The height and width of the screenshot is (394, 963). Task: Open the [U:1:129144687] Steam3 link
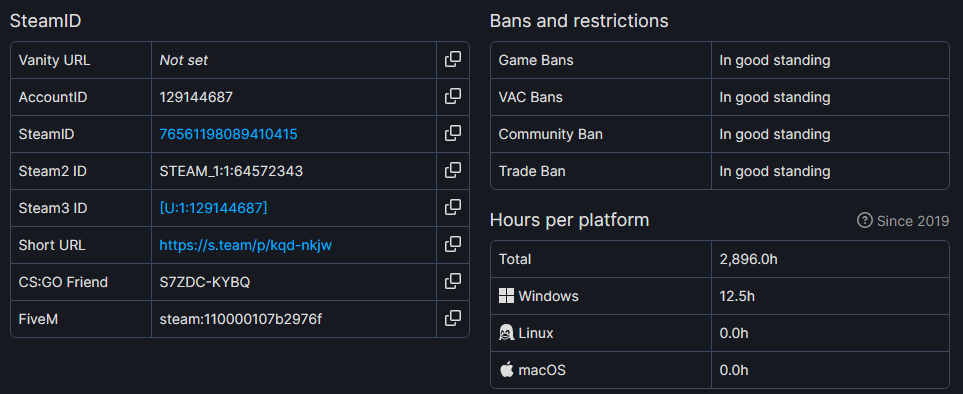(213, 208)
